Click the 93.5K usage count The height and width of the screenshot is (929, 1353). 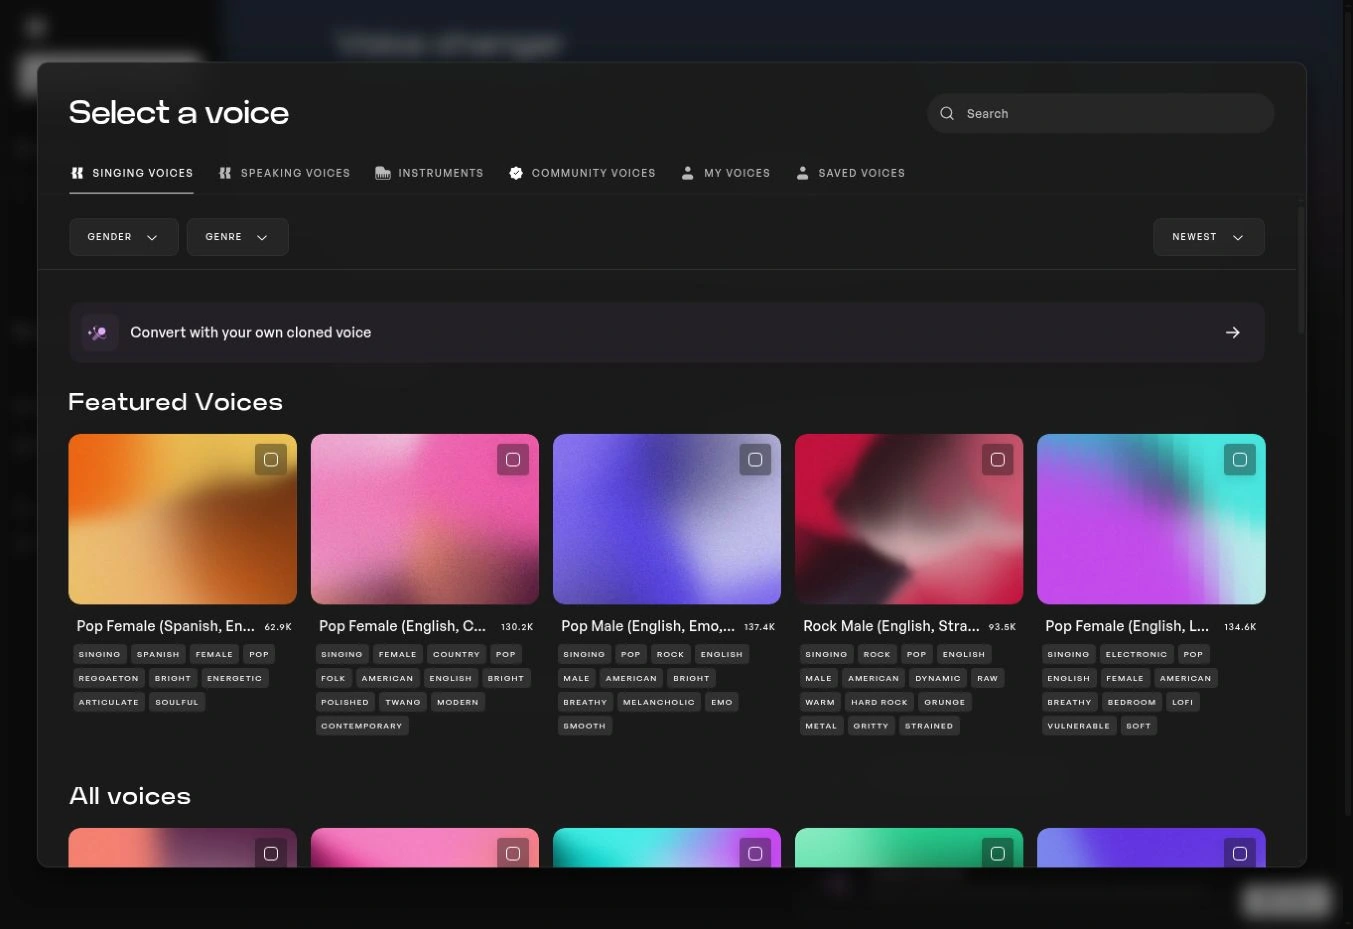click(1002, 627)
